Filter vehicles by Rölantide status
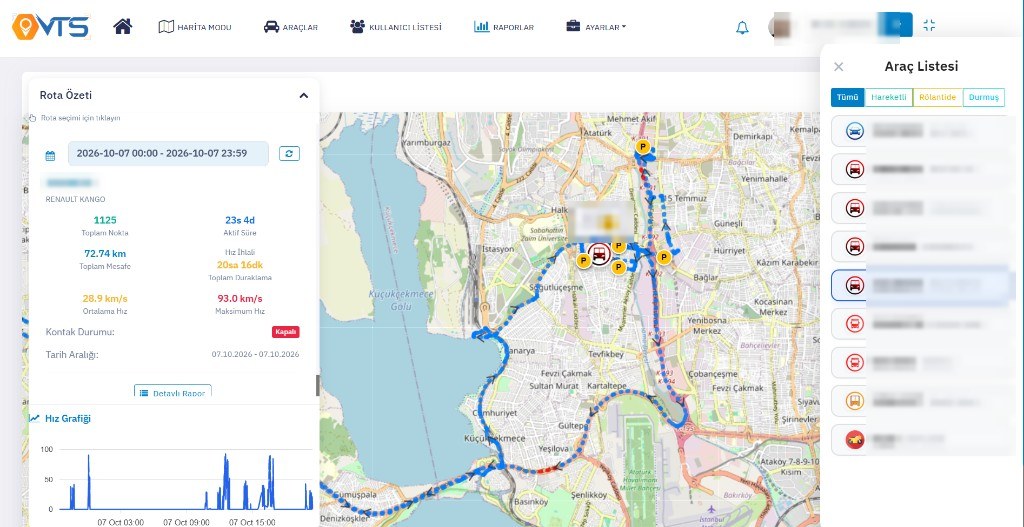This screenshot has width=1024, height=527. pyautogui.click(x=937, y=97)
